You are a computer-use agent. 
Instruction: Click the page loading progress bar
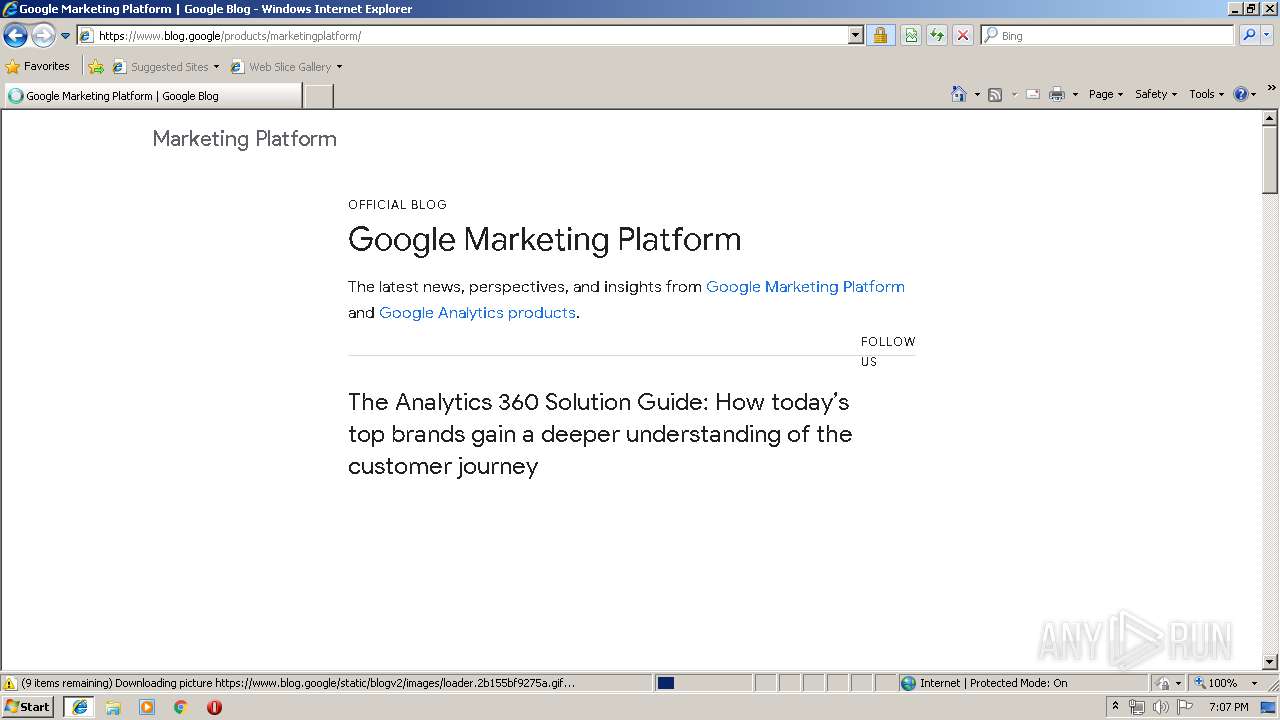tap(703, 683)
